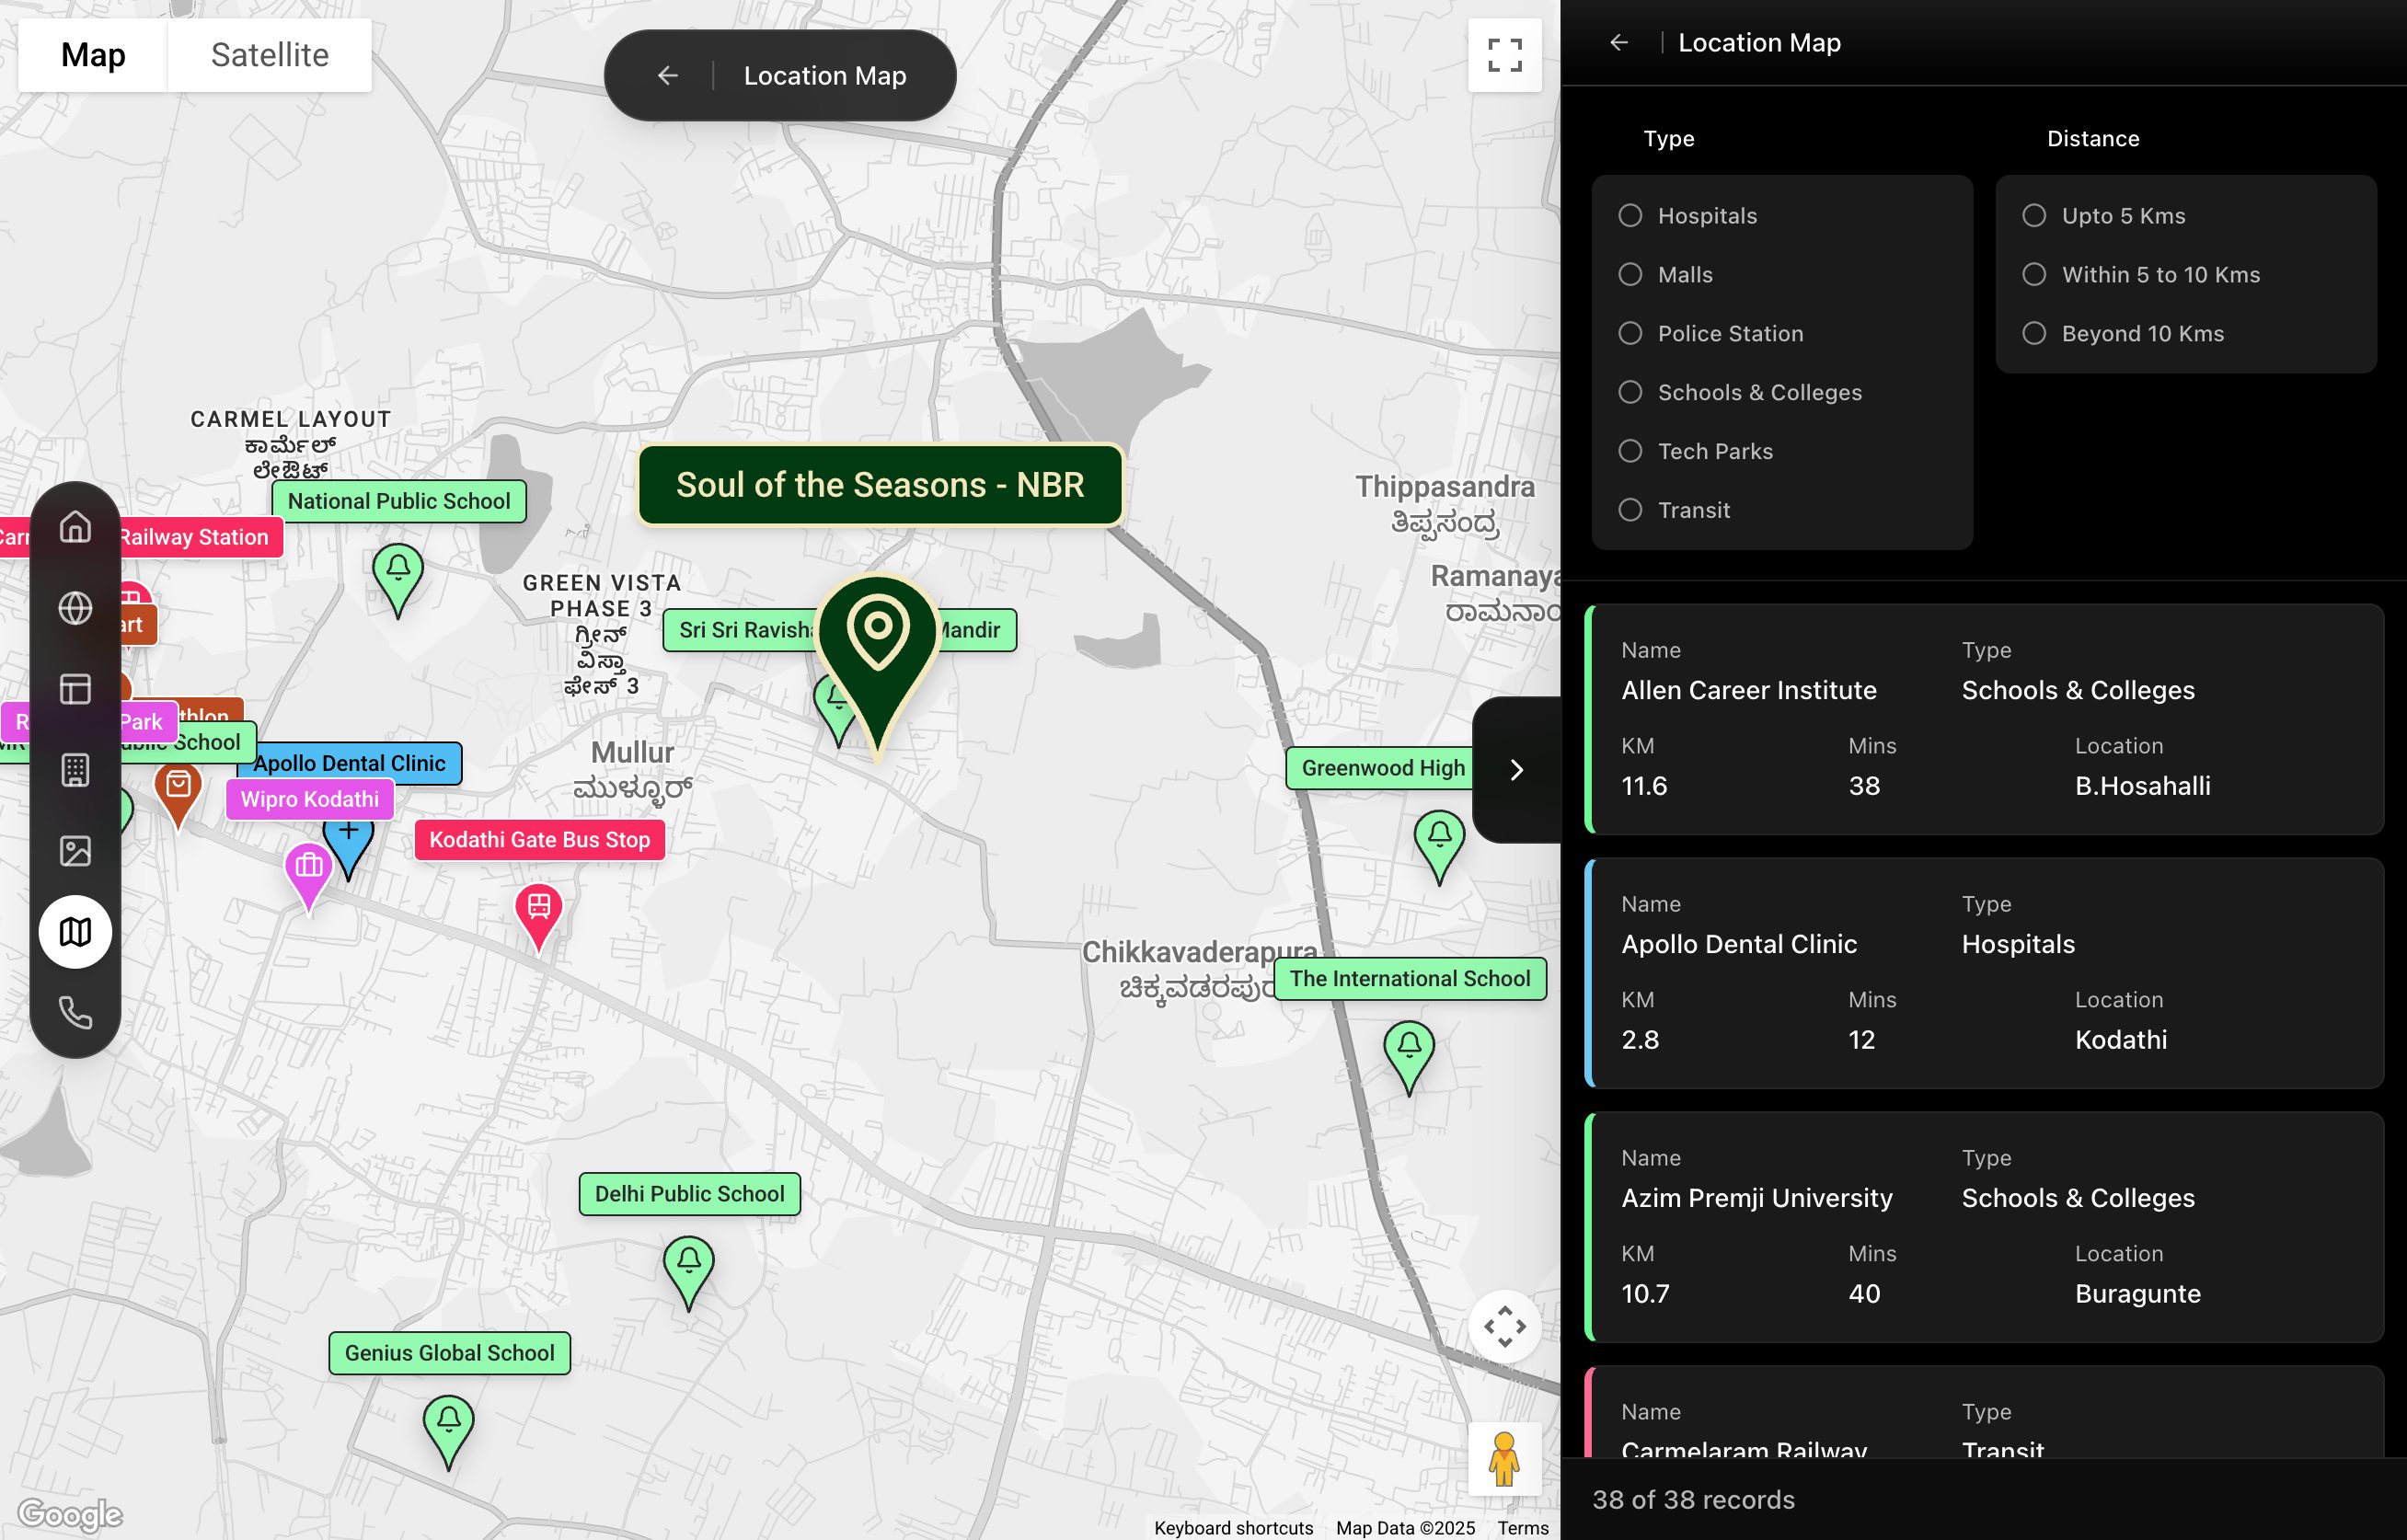Enable the Tech Parks filter
The height and width of the screenshot is (1540, 2407).
tap(1630, 451)
